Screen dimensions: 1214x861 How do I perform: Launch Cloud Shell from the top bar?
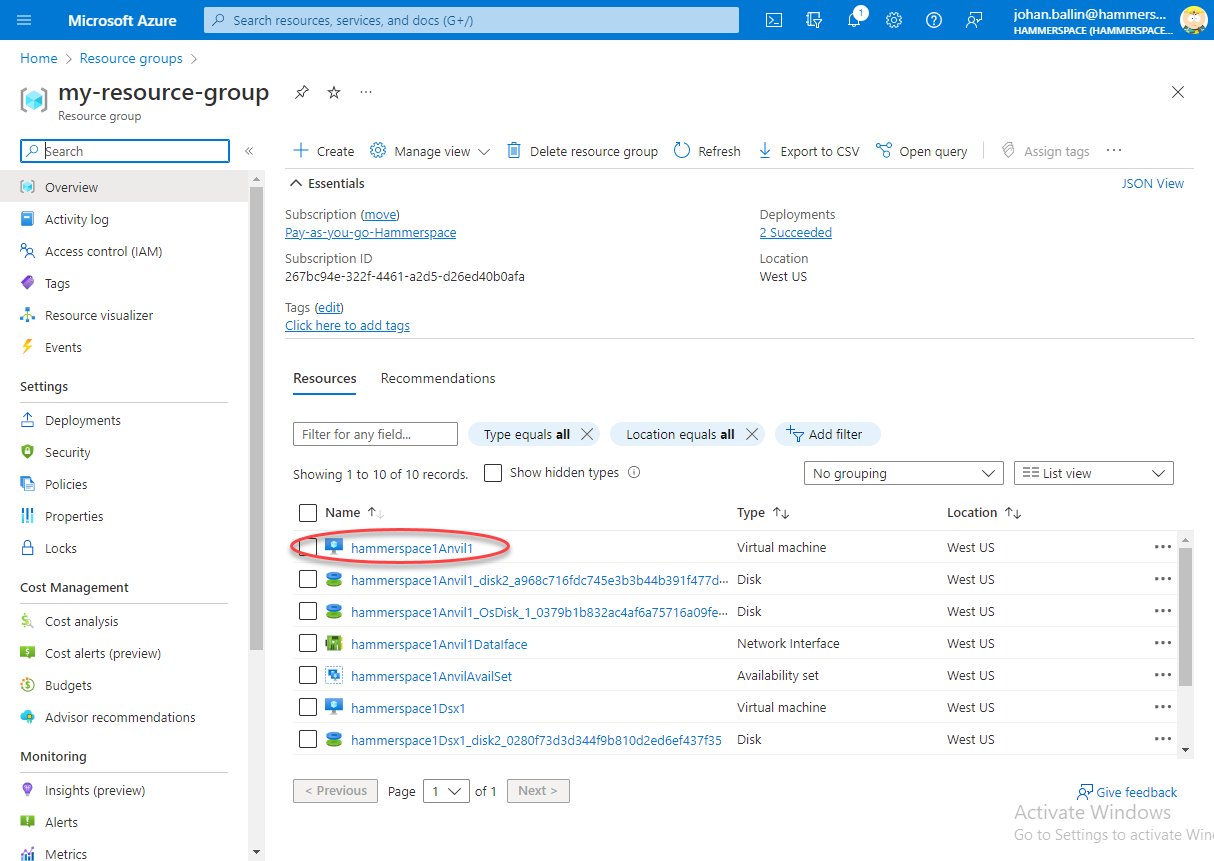point(774,20)
